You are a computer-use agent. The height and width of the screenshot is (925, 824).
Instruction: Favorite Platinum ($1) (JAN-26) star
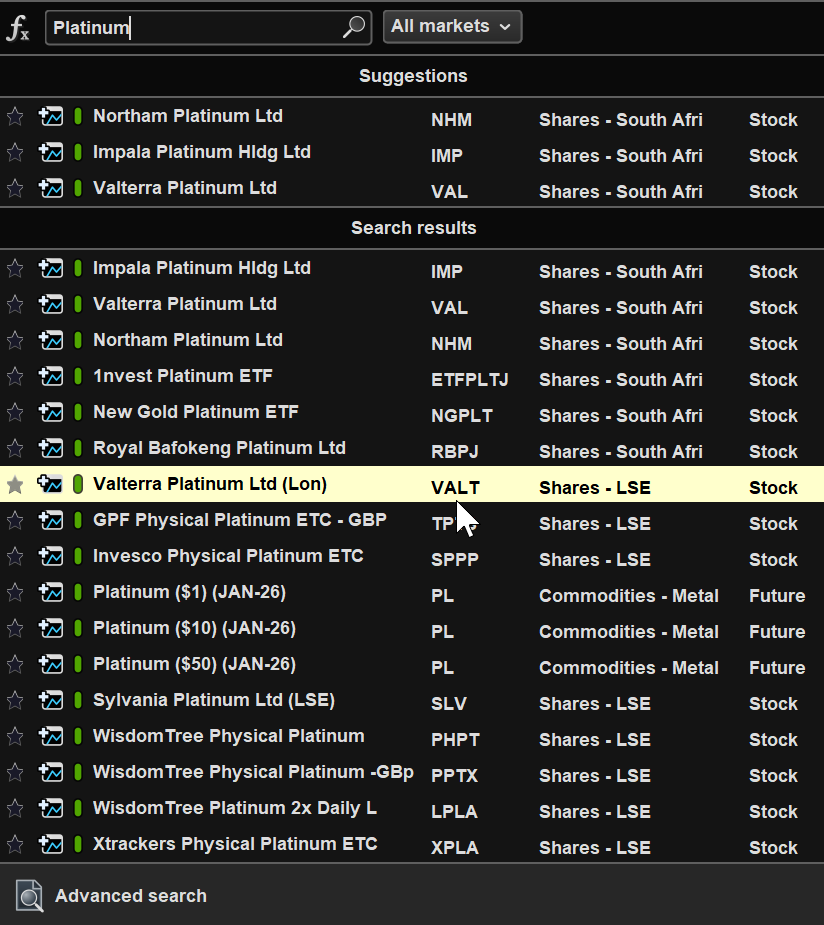click(15, 593)
